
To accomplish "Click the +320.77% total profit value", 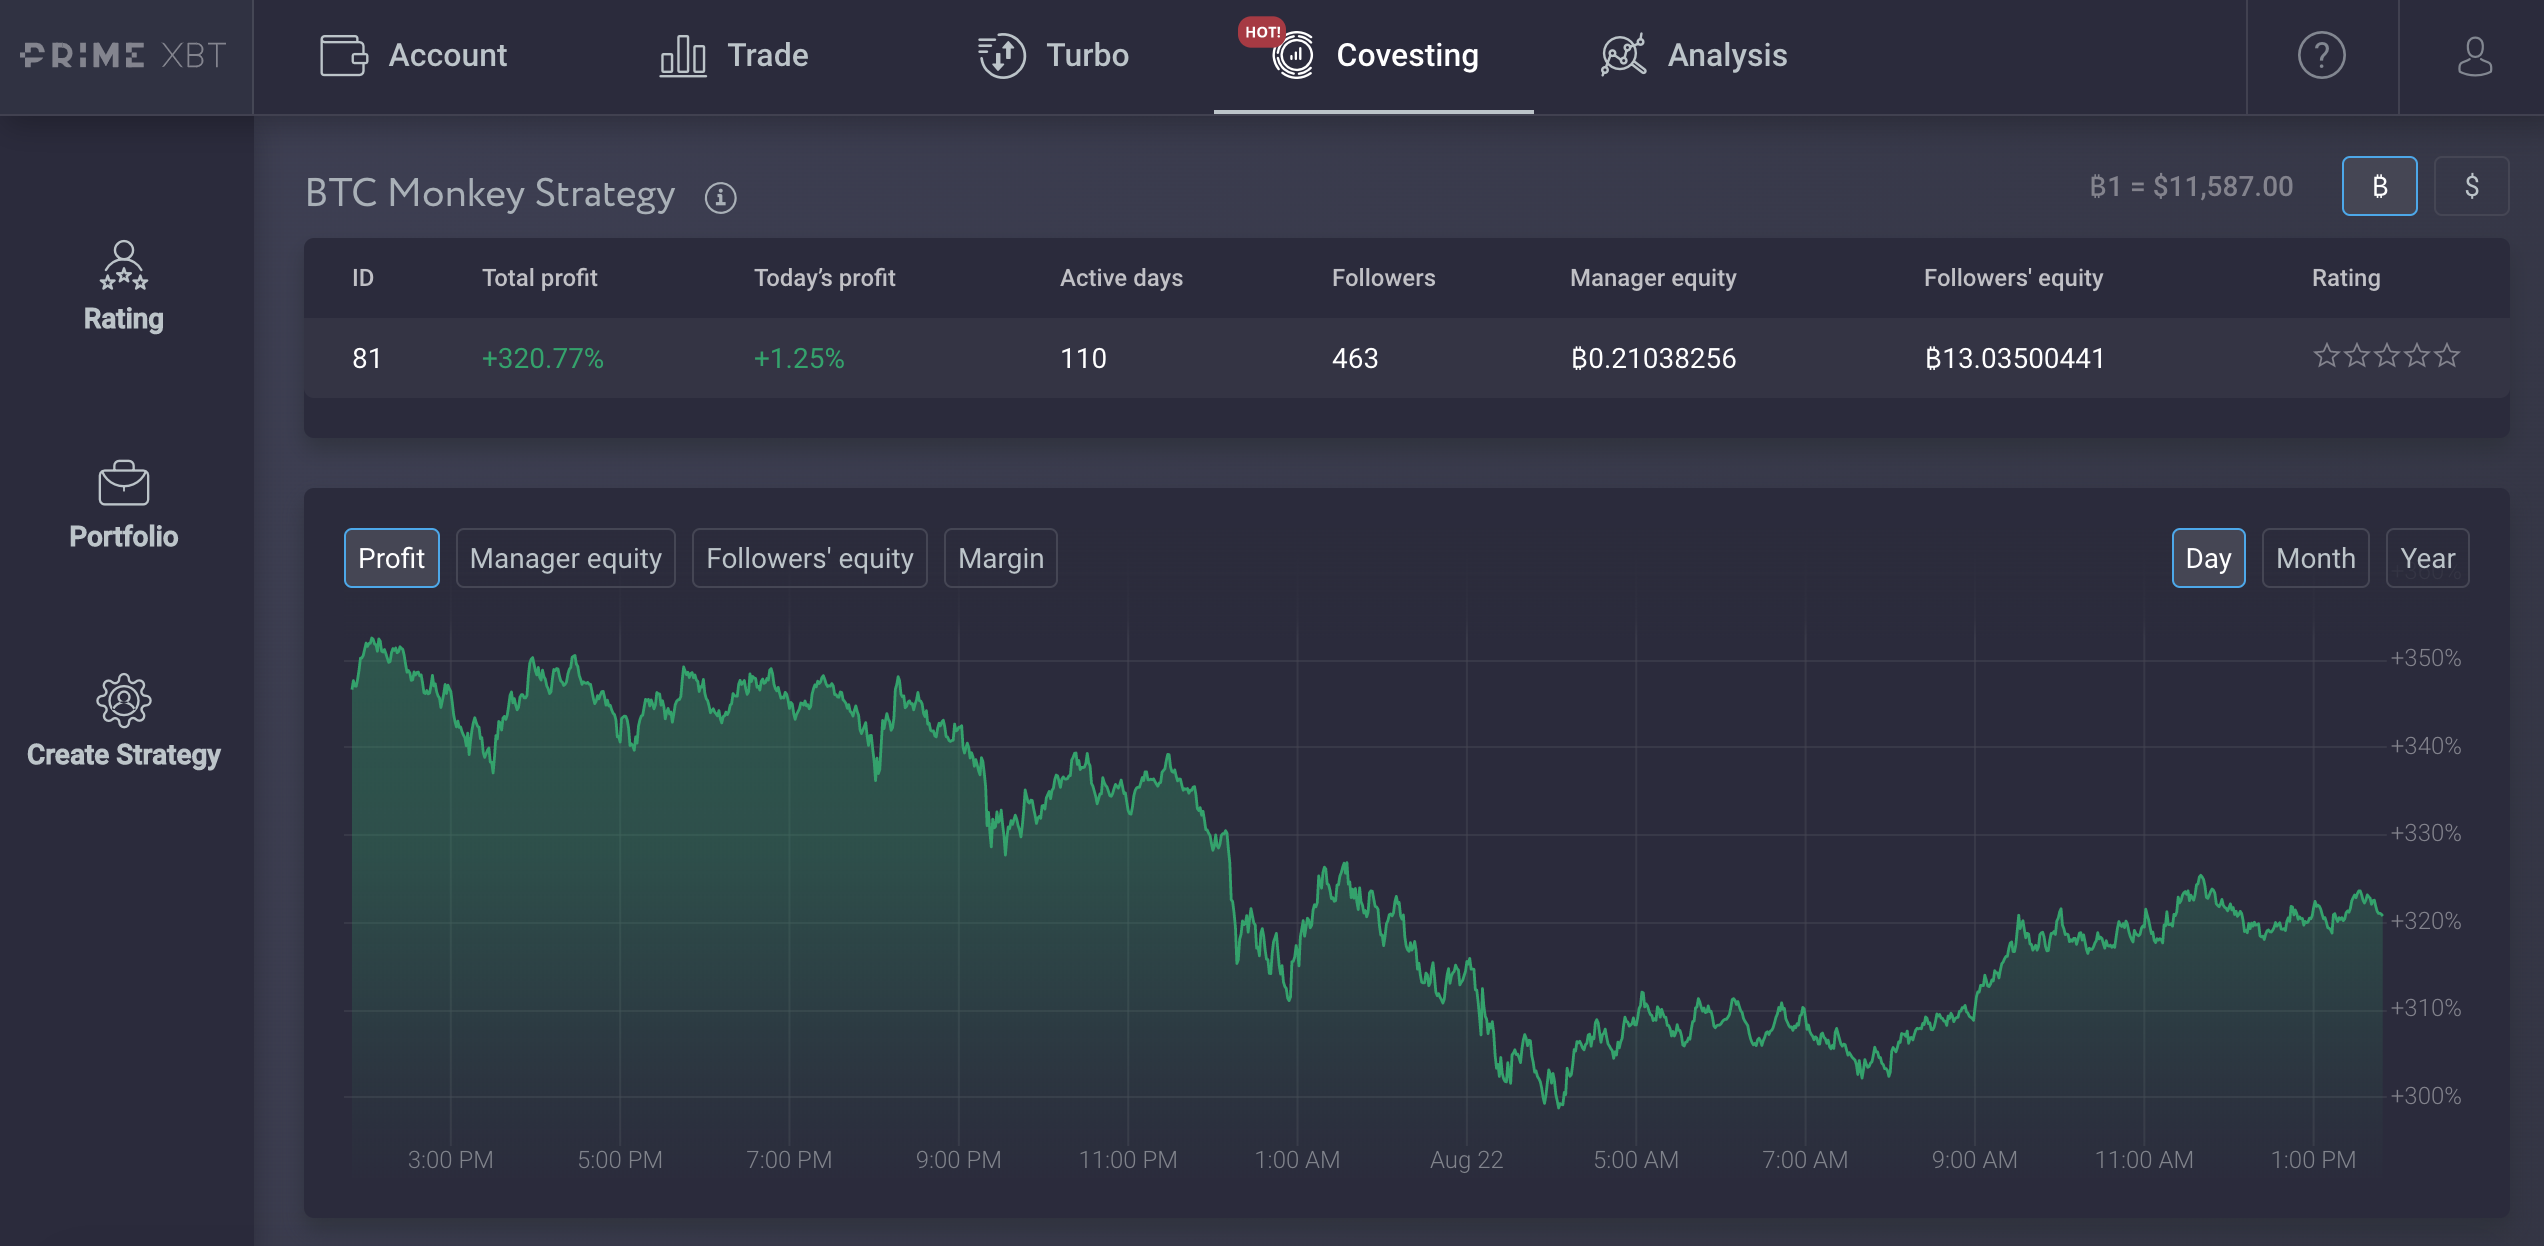I will (543, 358).
